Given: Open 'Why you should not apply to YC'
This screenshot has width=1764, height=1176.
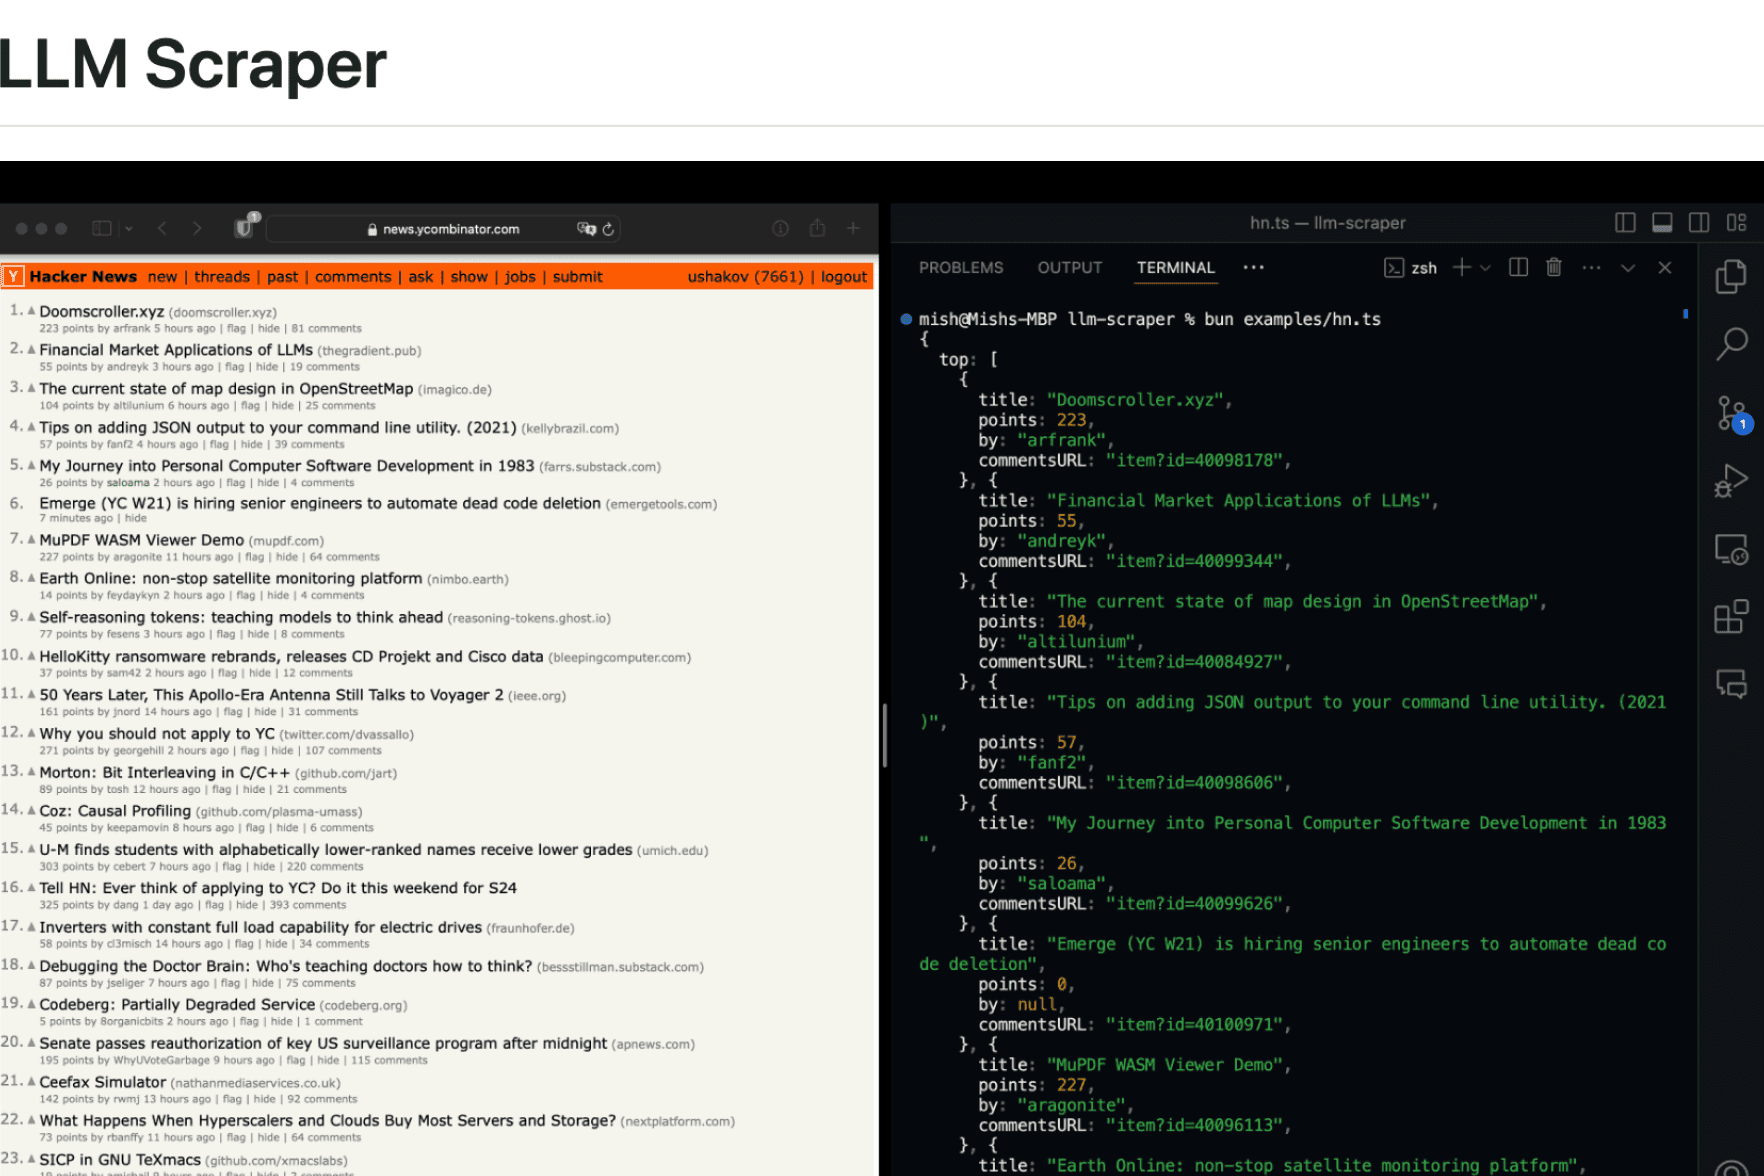Looking at the screenshot, I should tap(157, 733).
